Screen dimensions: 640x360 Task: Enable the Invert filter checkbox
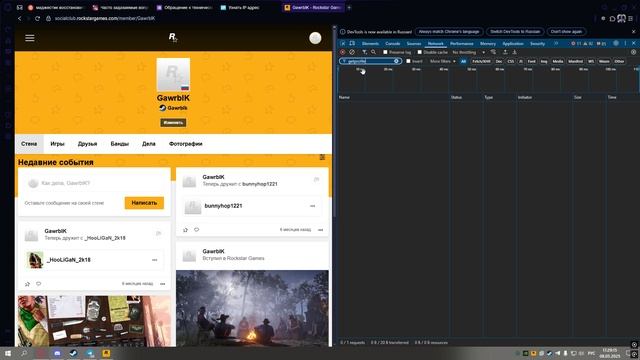(408, 61)
